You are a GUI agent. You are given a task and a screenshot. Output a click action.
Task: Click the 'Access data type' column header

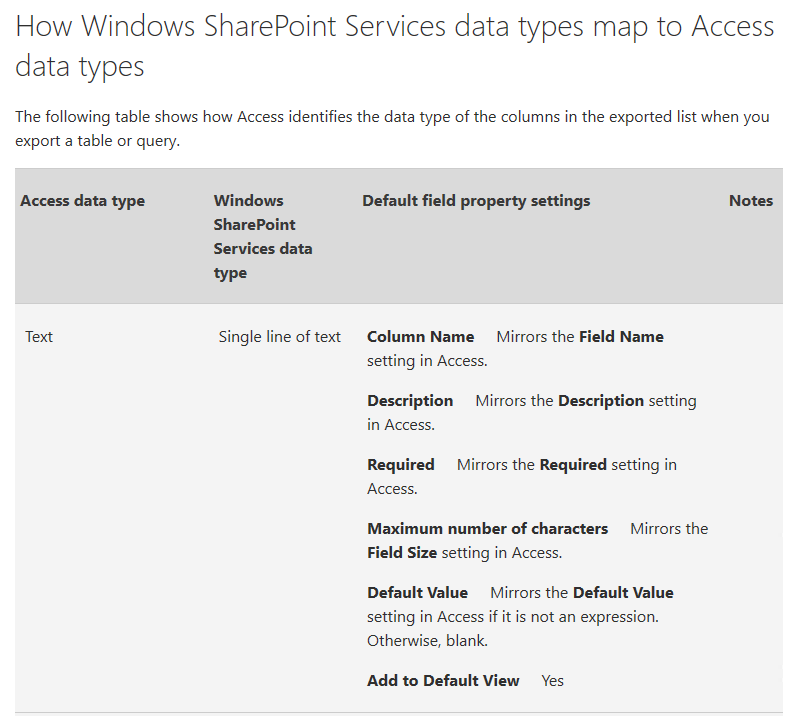pyautogui.click(x=83, y=201)
